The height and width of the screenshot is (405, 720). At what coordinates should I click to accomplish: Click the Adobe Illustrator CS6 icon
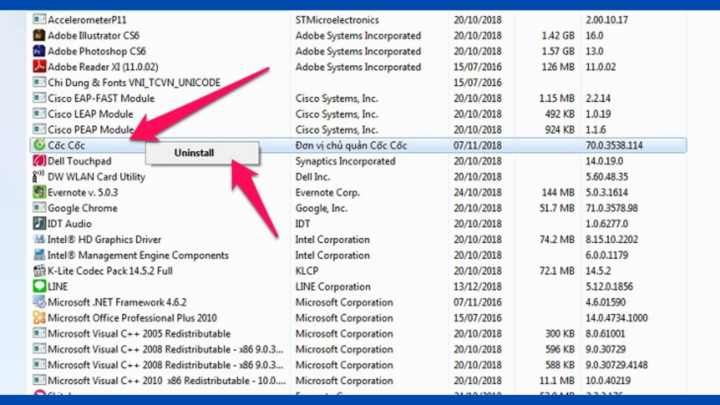coord(39,35)
